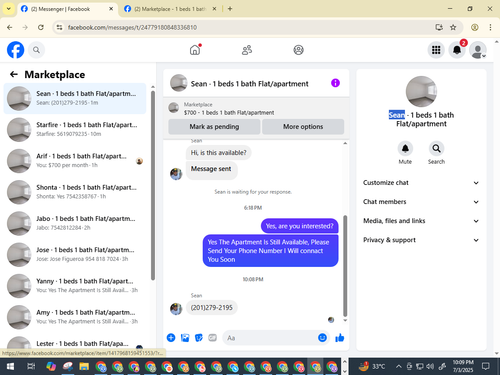
Task: Mute the conversation with the bell icon
Action: click(405, 148)
